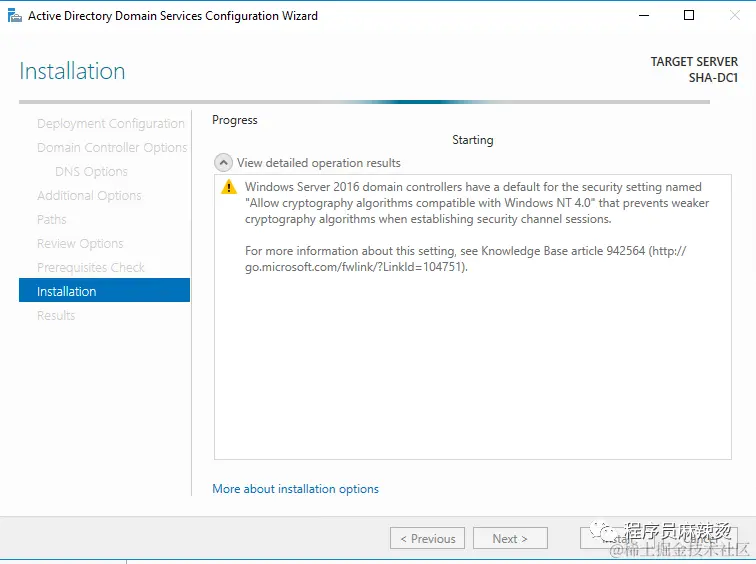
Task: Select the Prerequisites Check step
Action: pos(91,268)
